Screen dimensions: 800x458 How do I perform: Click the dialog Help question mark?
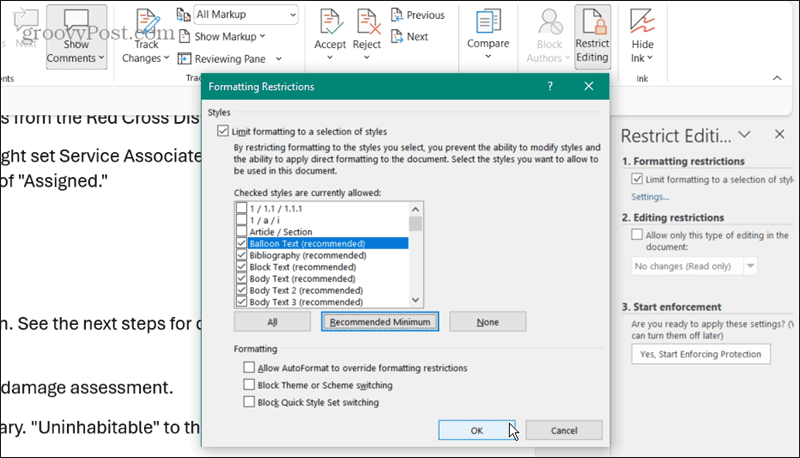click(550, 86)
